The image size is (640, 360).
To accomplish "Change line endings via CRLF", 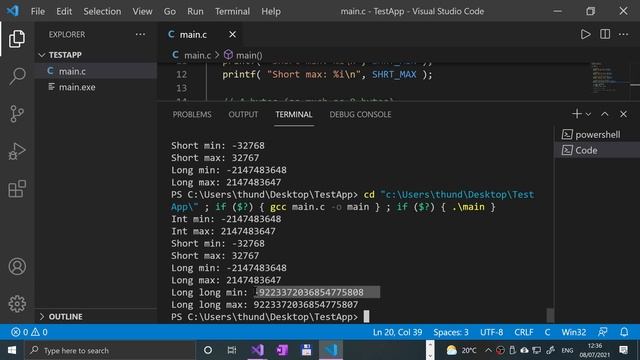I will [x=524, y=332].
